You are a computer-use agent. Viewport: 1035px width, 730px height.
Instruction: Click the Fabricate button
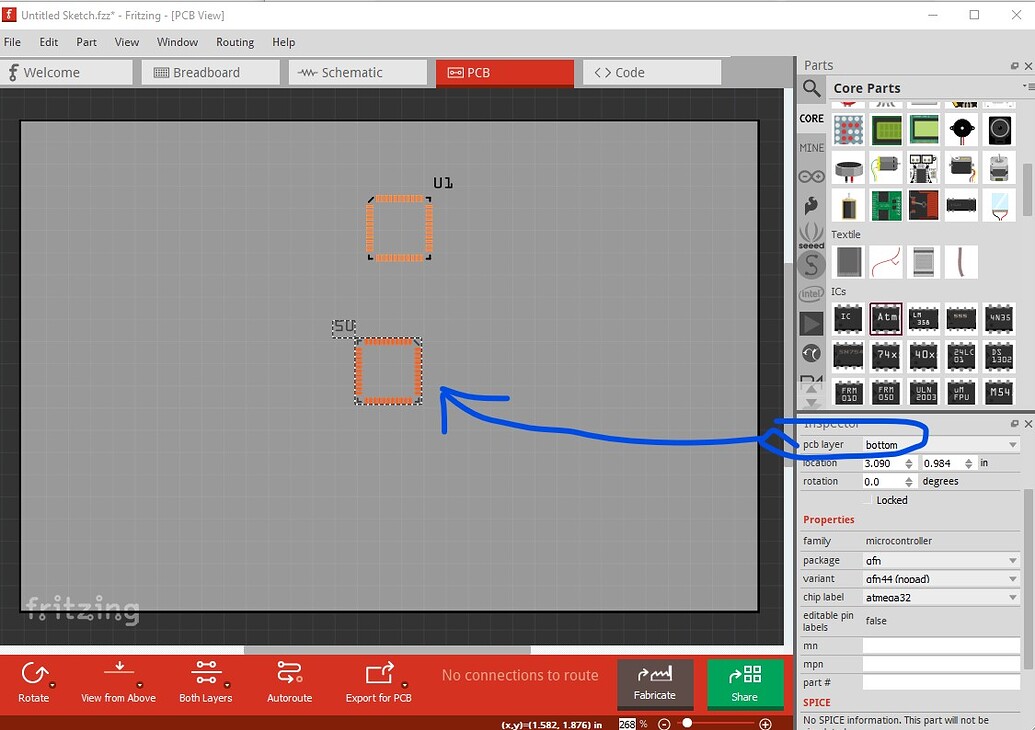[655, 683]
